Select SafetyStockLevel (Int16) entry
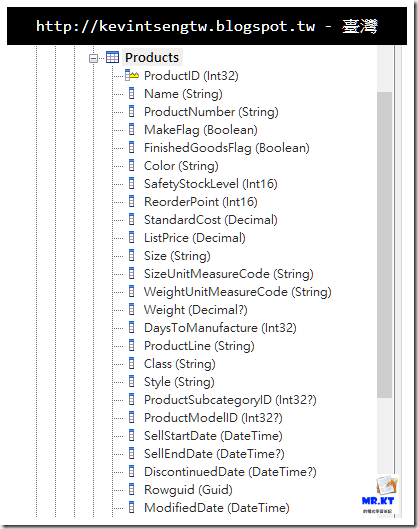418x529 pixels. pyautogui.click(x=211, y=184)
